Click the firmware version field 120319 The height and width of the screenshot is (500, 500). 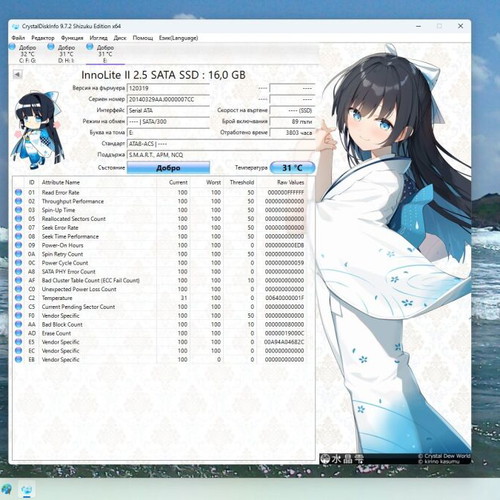[168, 88]
